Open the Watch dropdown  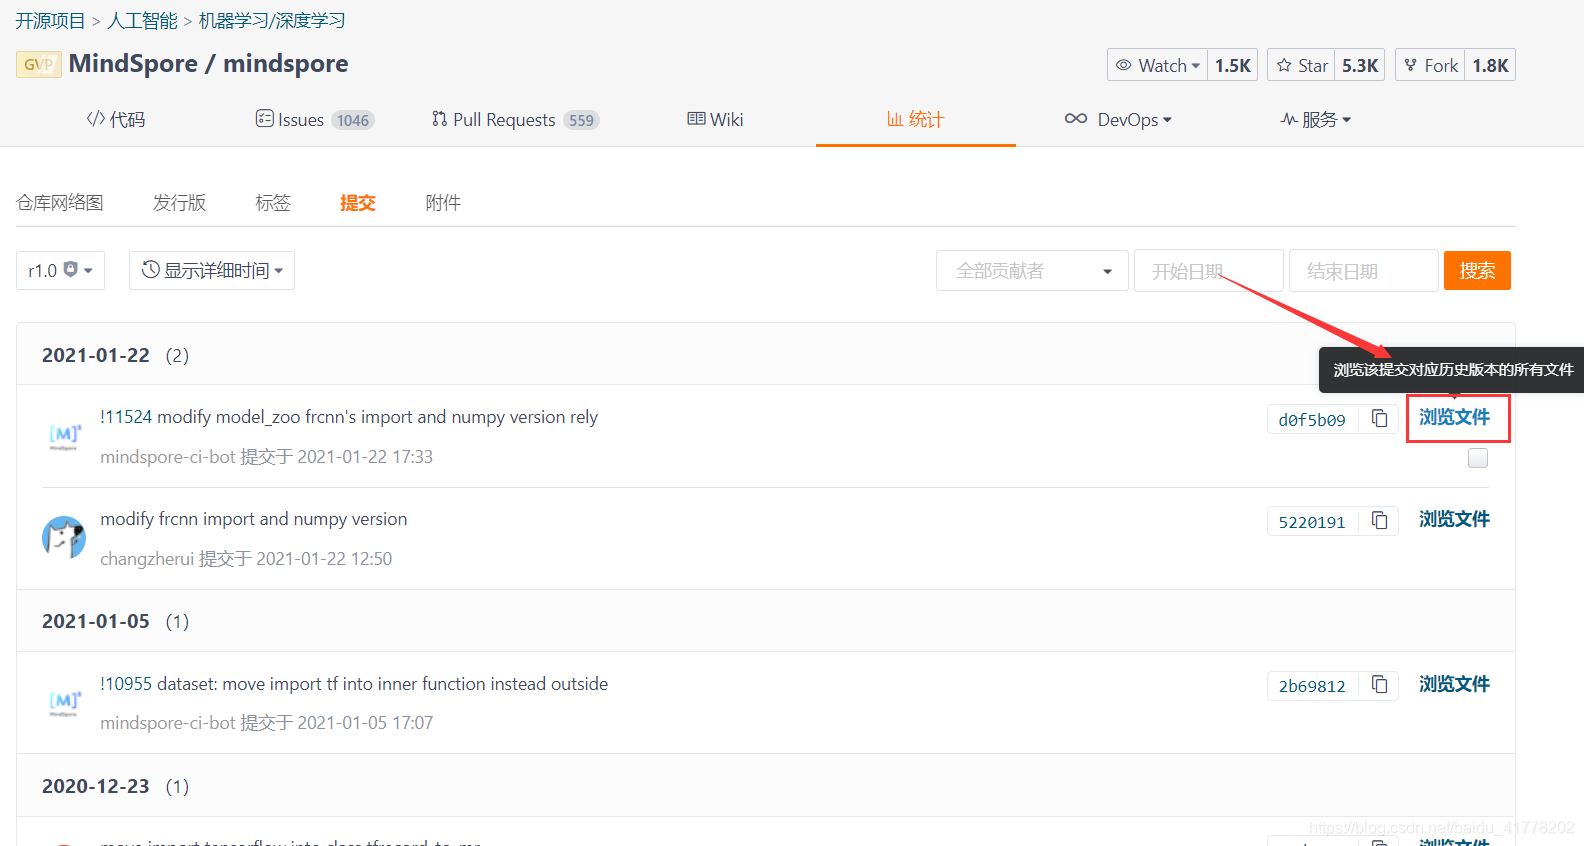[1157, 65]
